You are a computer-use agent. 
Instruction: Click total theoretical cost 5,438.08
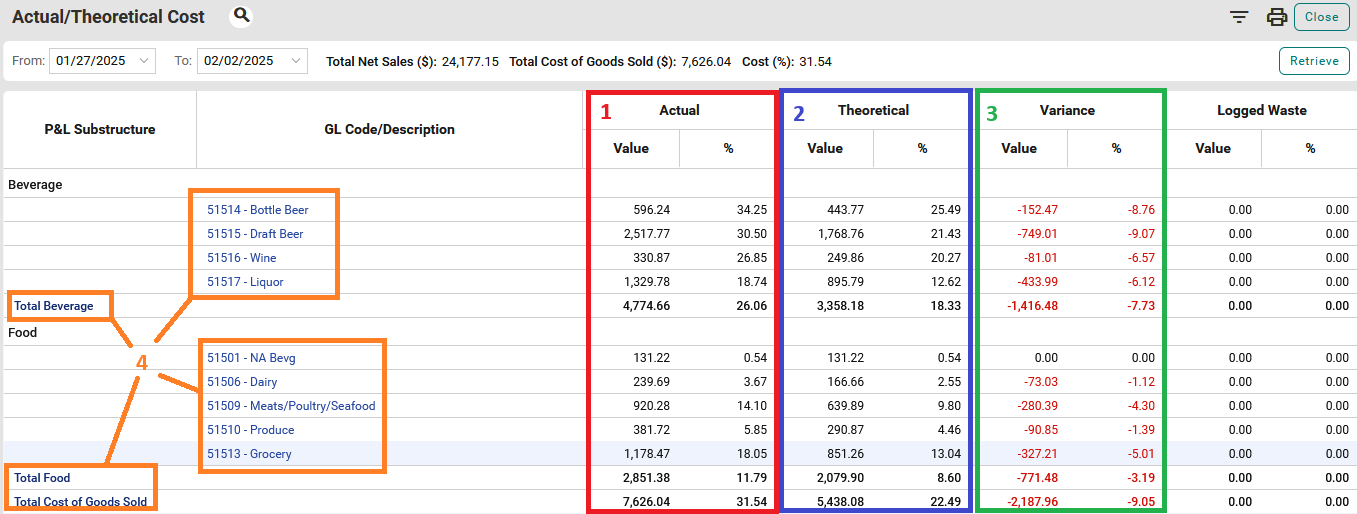[840, 502]
